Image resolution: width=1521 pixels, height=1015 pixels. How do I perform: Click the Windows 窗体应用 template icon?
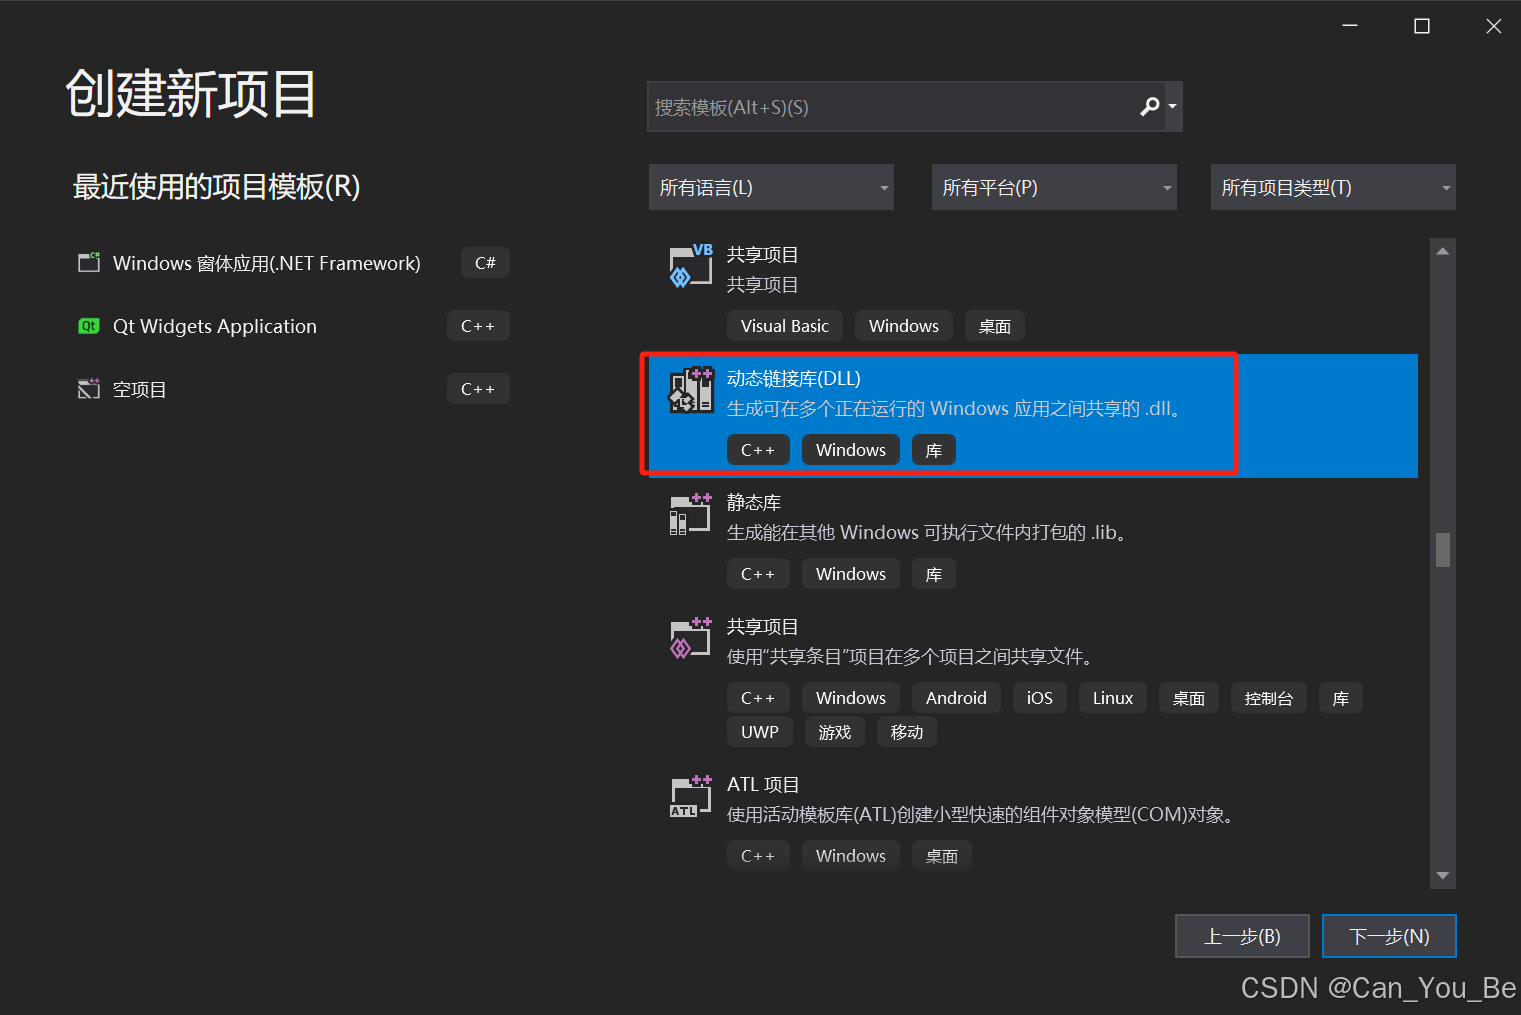pyautogui.click(x=89, y=262)
